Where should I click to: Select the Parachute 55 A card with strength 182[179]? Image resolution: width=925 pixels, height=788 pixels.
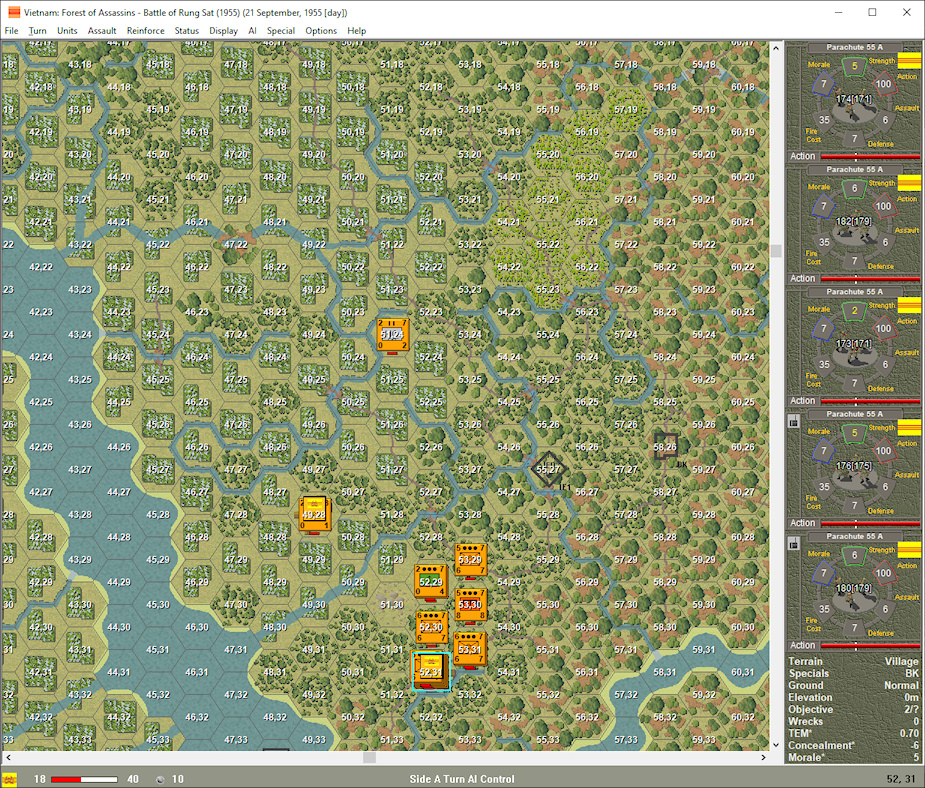tap(854, 224)
